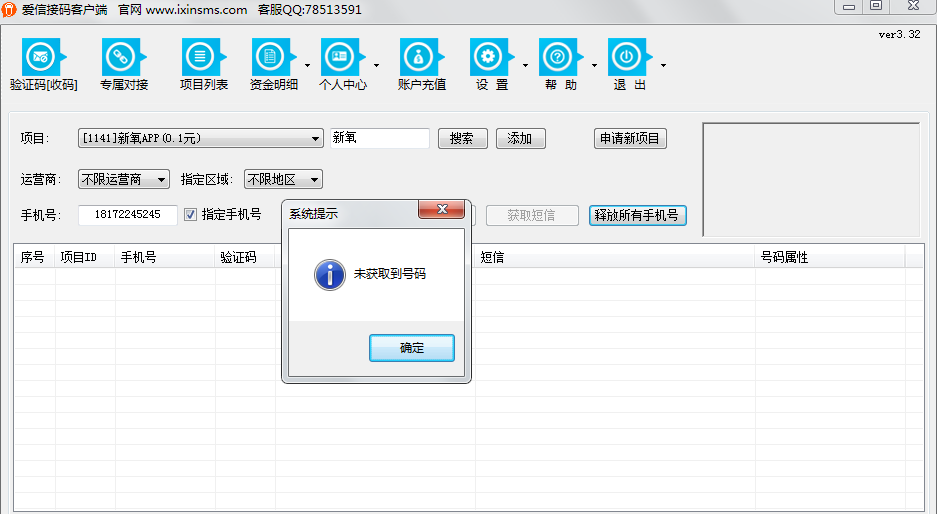Click the blue info icon in dialog
The image size is (937, 514).
[330, 275]
